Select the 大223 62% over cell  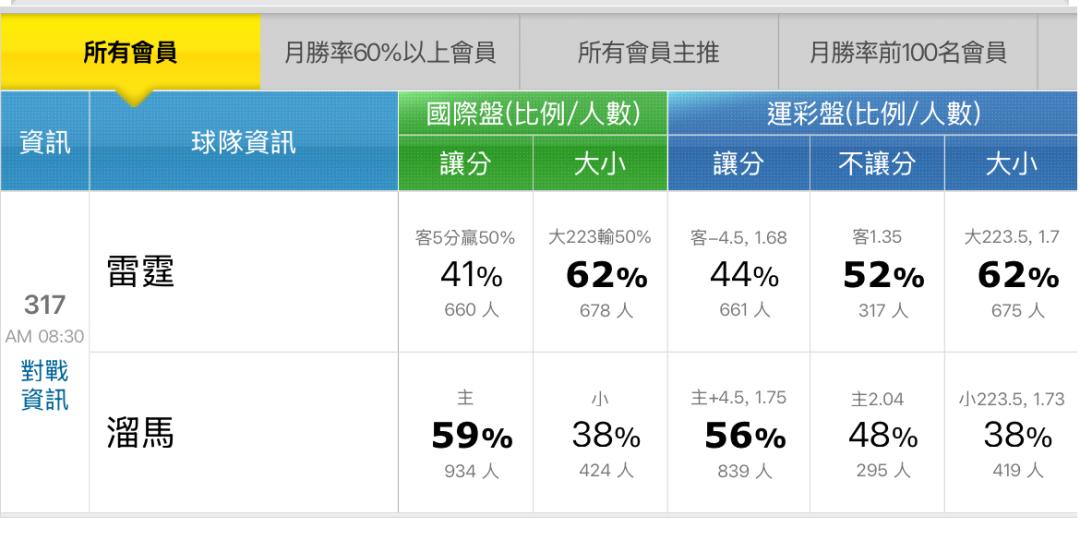tap(600, 272)
